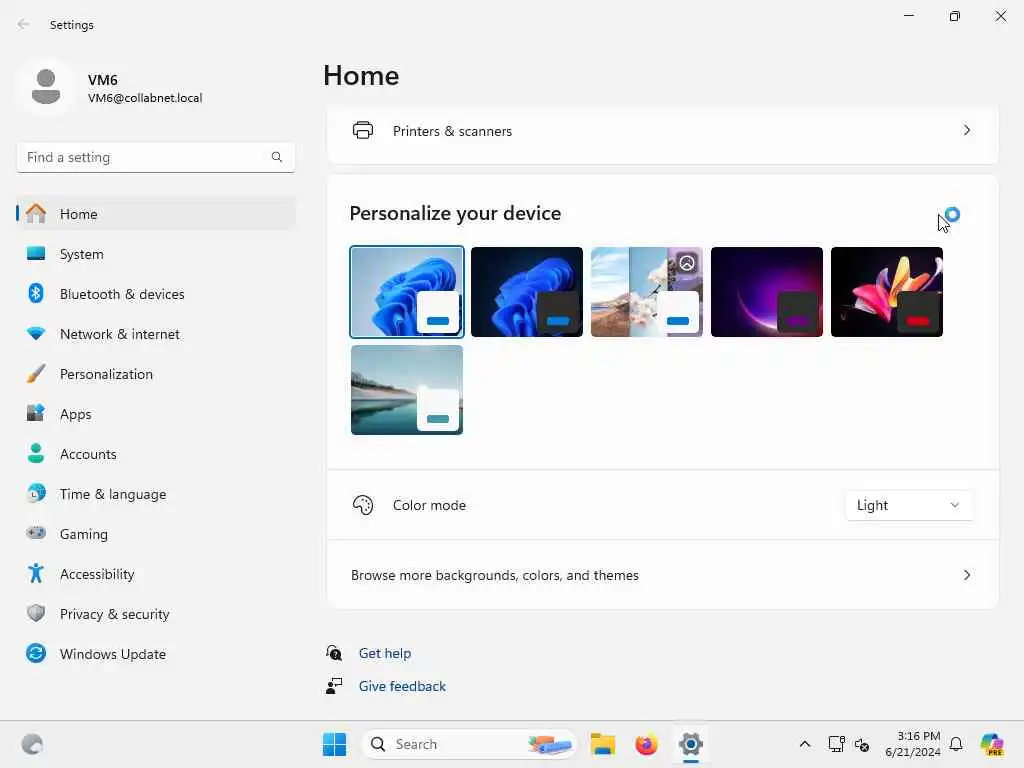Click the Copilot preview icon in taskbar
This screenshot has height=768, width=1024.
(992, 744)
